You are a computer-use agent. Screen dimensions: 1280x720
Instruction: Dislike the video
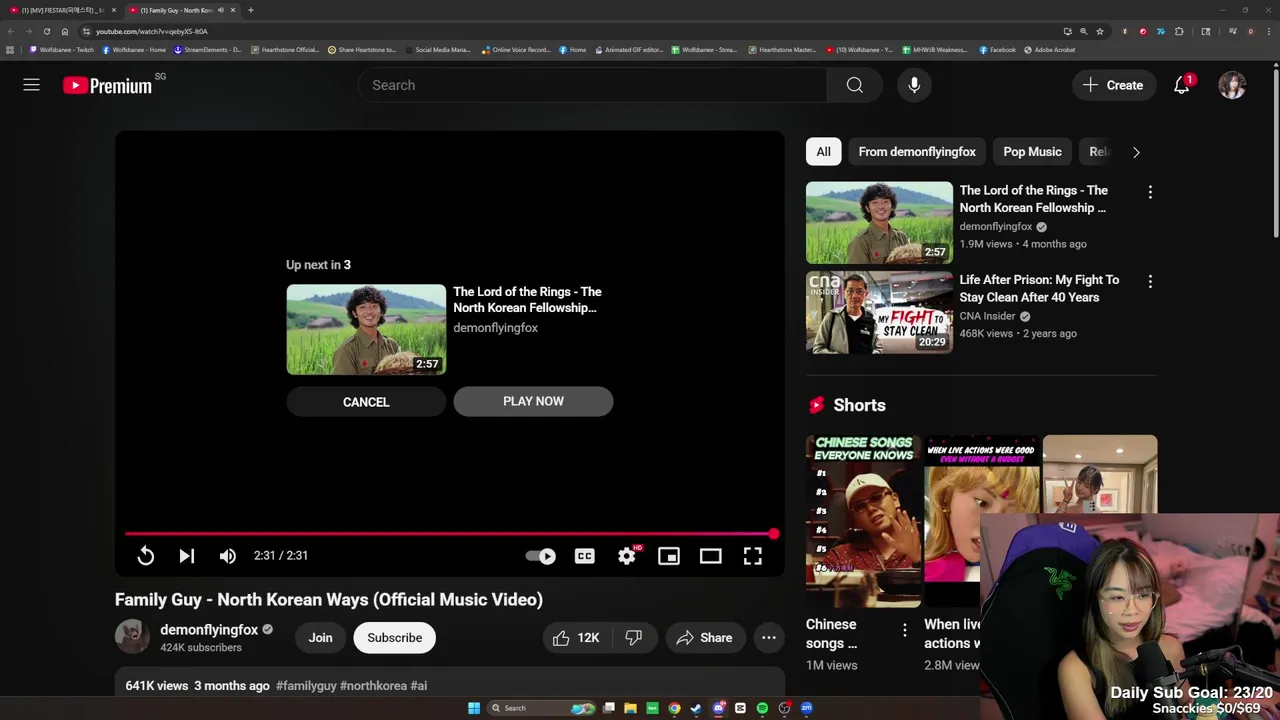click(634, 637)
